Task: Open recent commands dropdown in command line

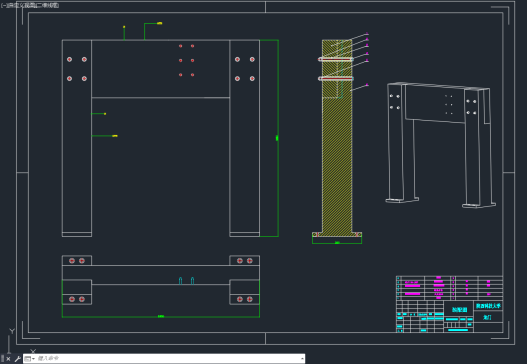Action: [x=30, y=359]
